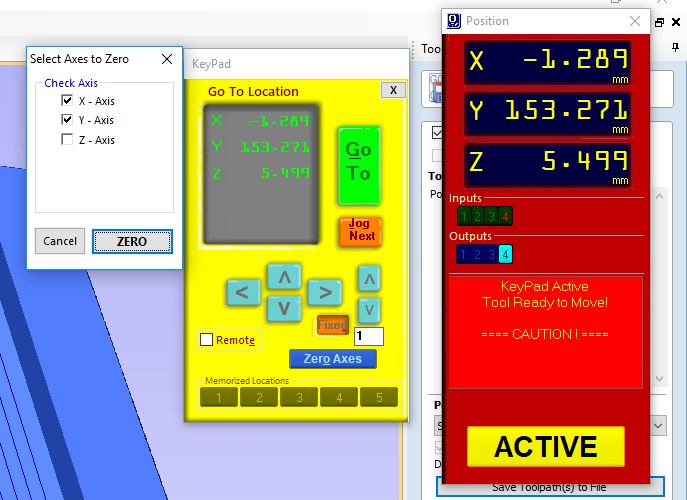Pin the toolpath panel with the pushpin icon
The image size is (687, 500).
(675, 47)
